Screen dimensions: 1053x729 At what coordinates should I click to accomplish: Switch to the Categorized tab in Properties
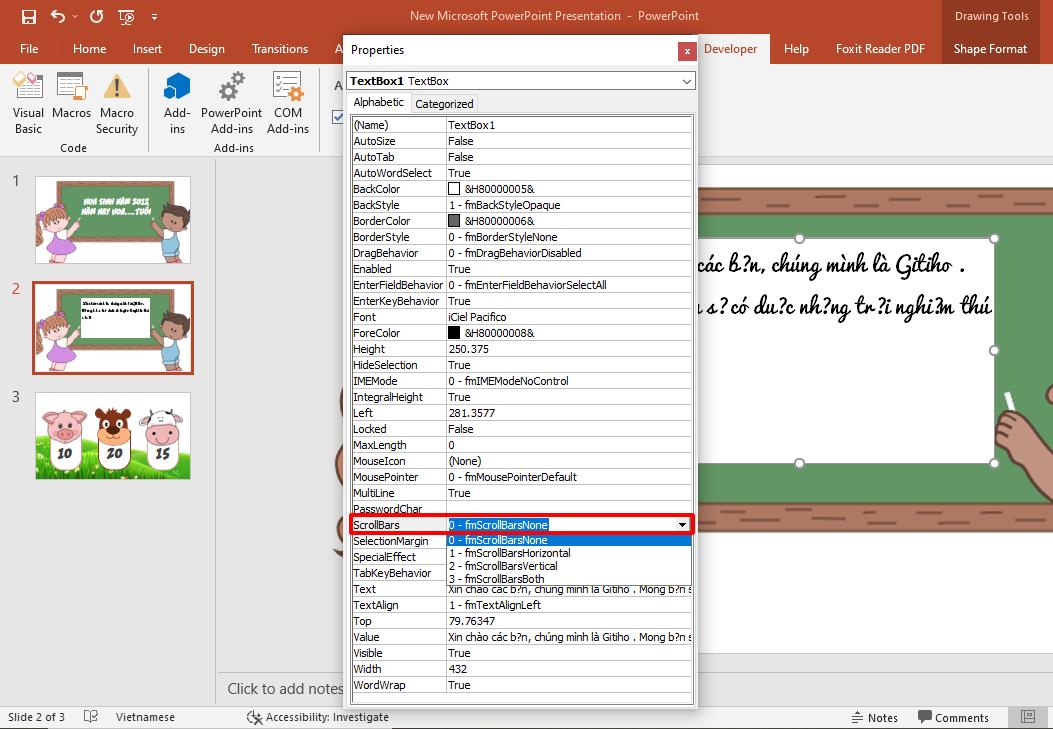[444, 103]
